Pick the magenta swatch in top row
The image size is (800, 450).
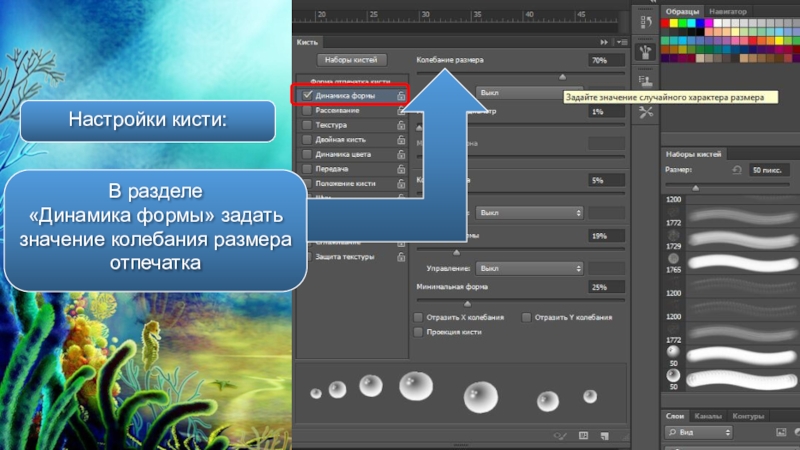coord(709,23)
